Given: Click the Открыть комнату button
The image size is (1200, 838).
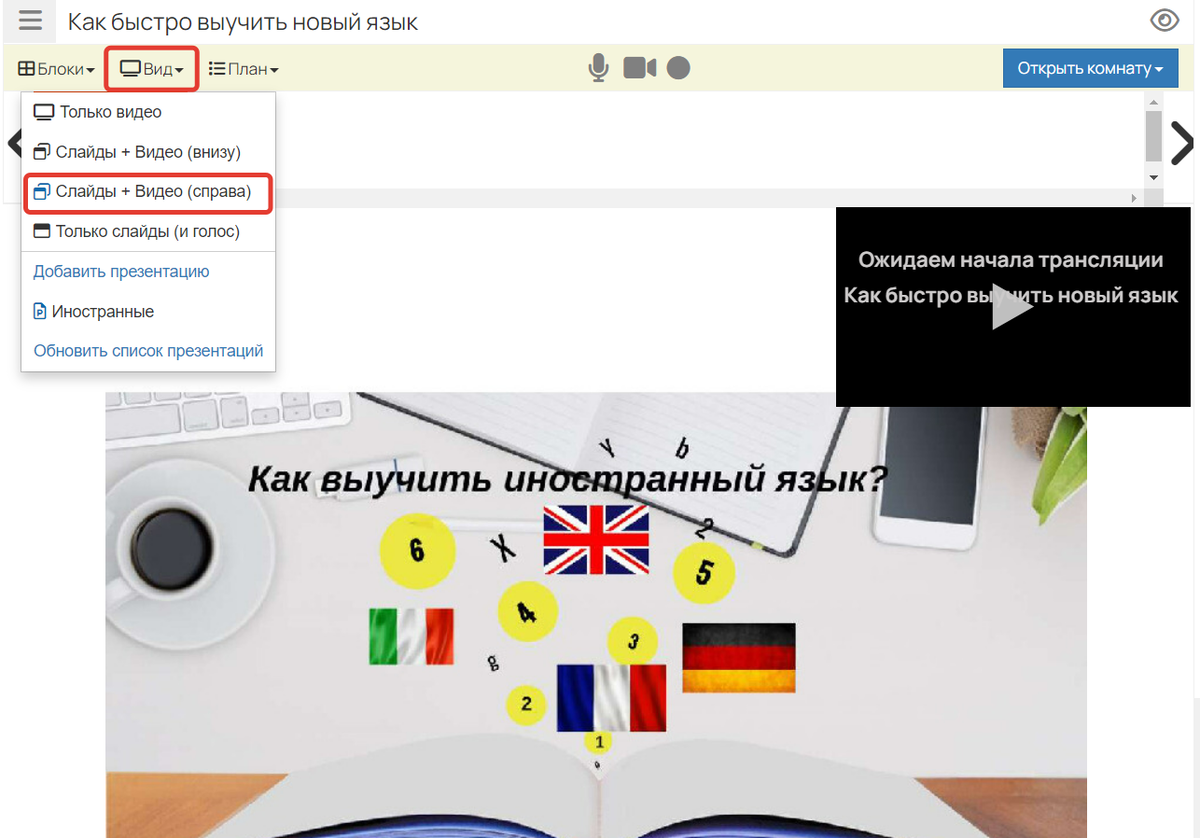Looking at the screenshot, I should pos(1089,68).
